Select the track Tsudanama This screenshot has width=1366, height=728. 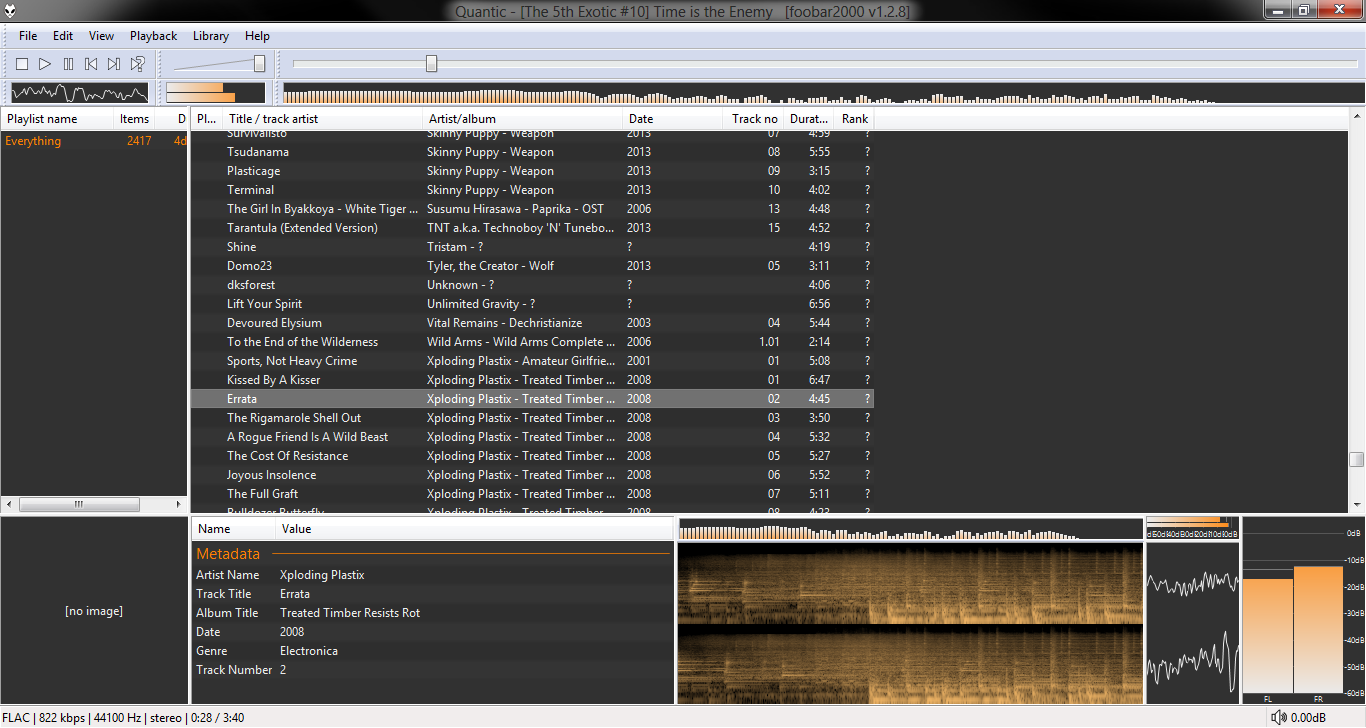(x=532, y=152)
